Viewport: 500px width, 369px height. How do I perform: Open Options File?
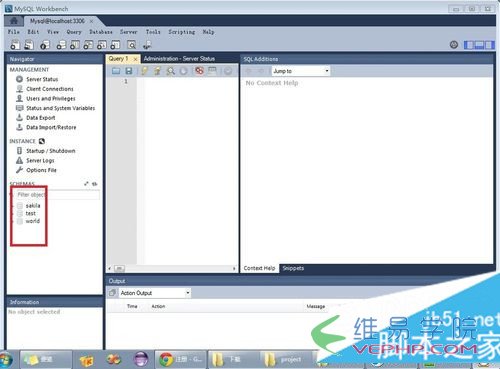[x=41, y=170]
